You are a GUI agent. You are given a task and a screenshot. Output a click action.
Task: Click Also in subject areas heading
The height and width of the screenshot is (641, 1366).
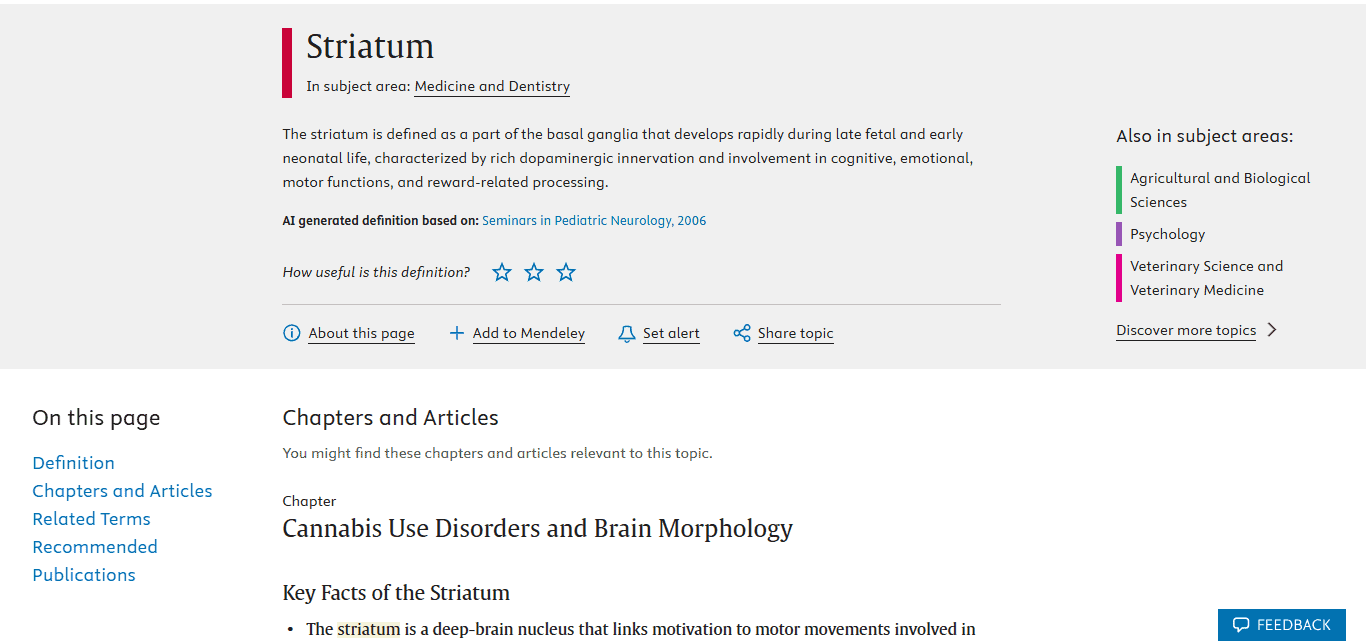point(1204,136)
